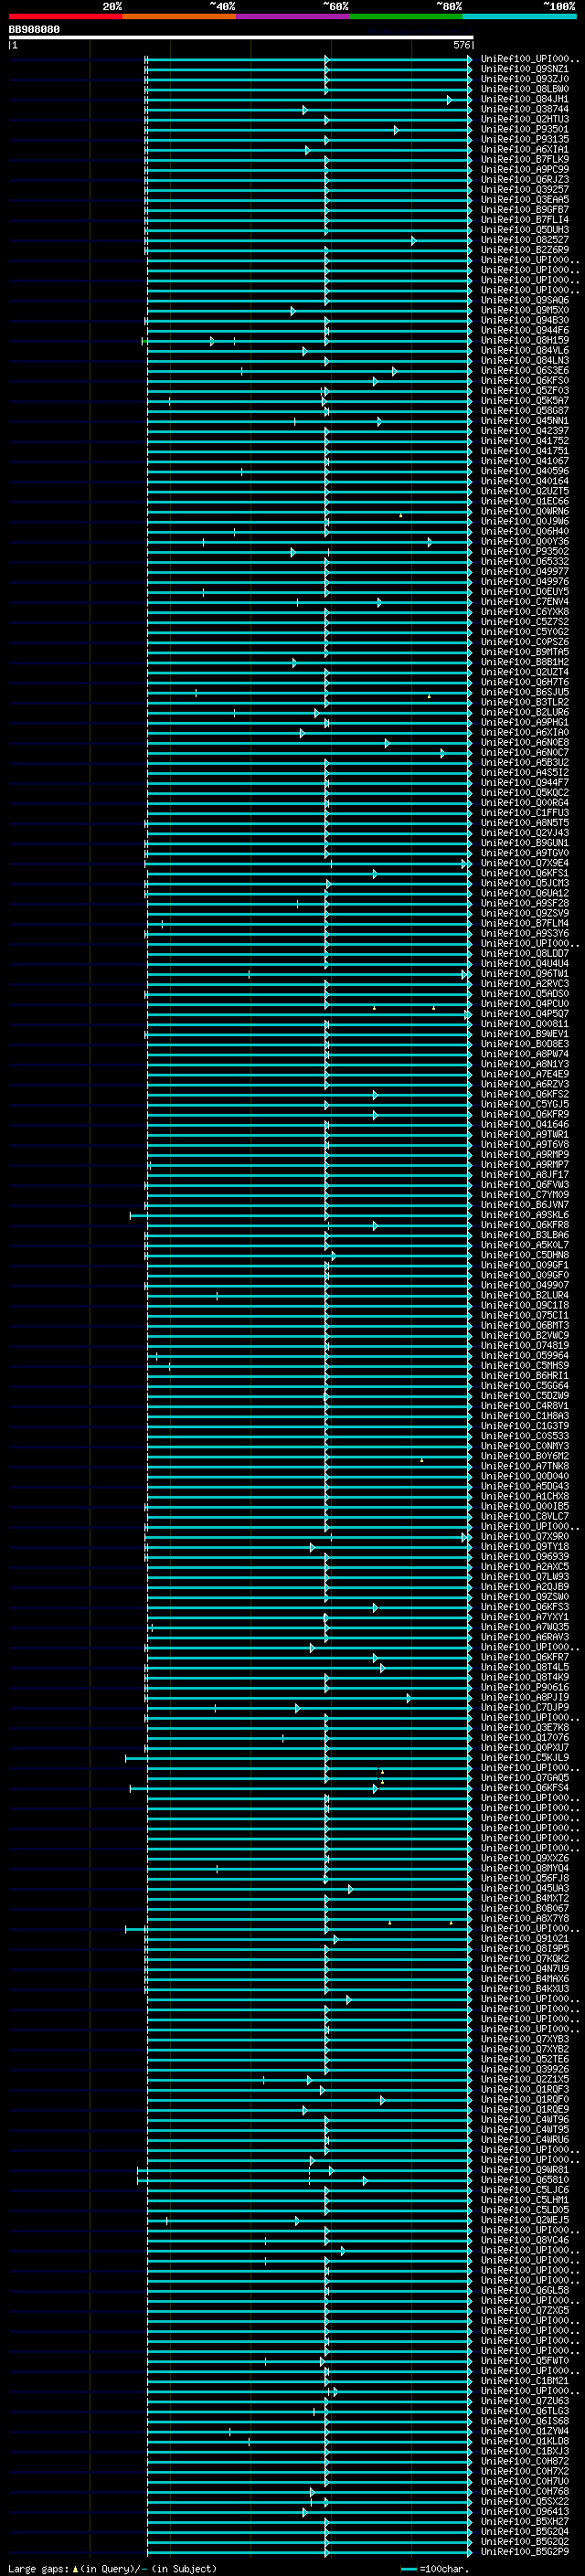Click the cyan ~100% identity legend bar

point(519,16)
